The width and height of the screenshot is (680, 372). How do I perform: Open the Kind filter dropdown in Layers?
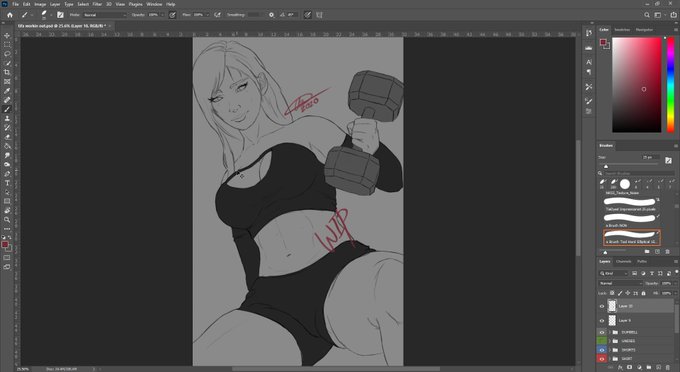pos(613,273)
